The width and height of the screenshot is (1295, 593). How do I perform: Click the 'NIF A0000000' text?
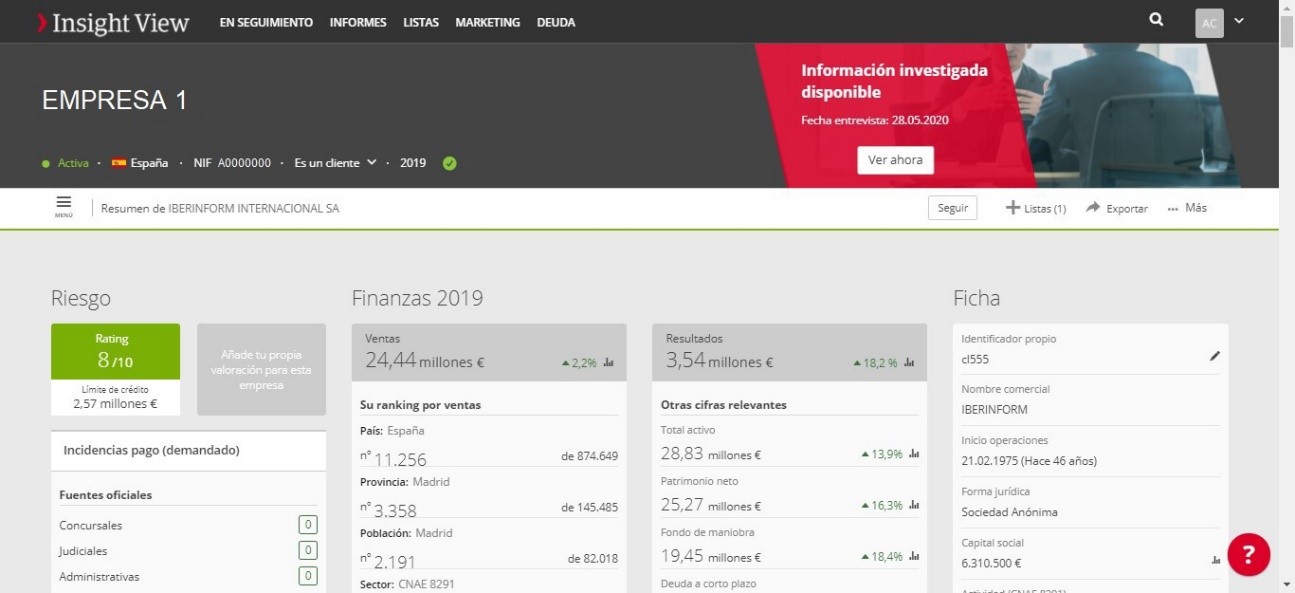click(232, 163)
